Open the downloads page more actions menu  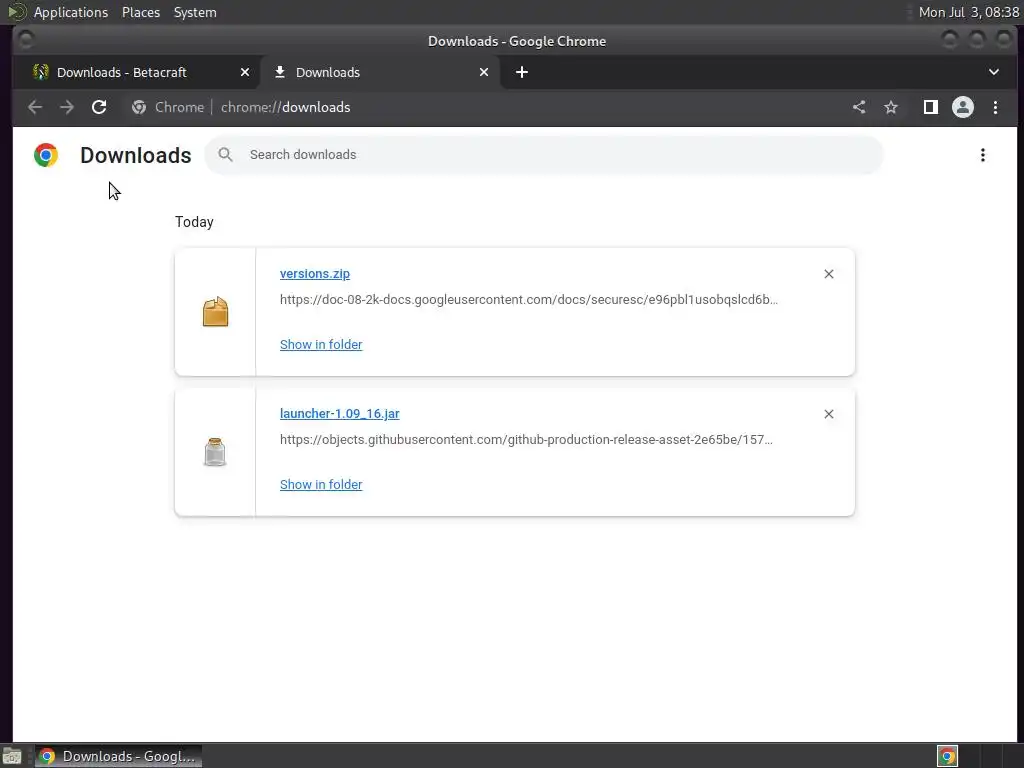tap(982, 155)
